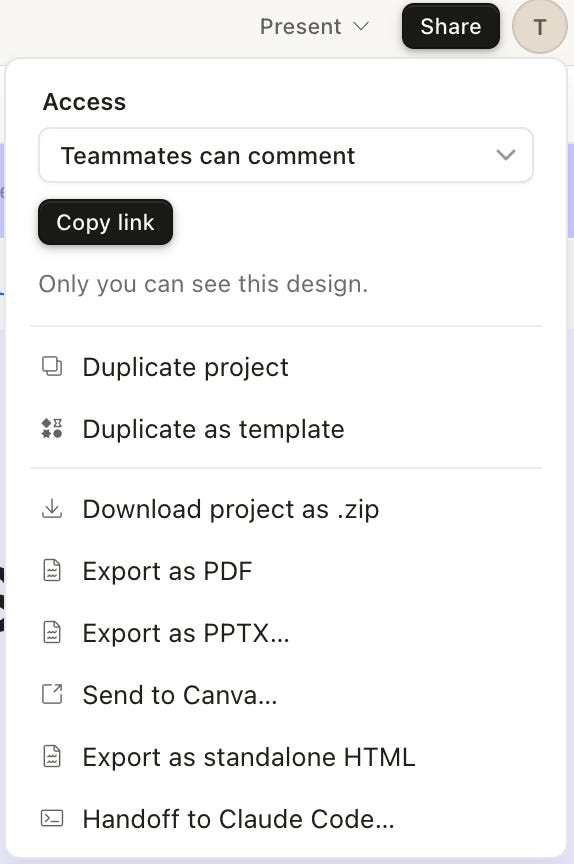The height and width of the screenshot is (864, 574).
Task: Click the Claude Code terminal icon
Action: coord(52,818)
